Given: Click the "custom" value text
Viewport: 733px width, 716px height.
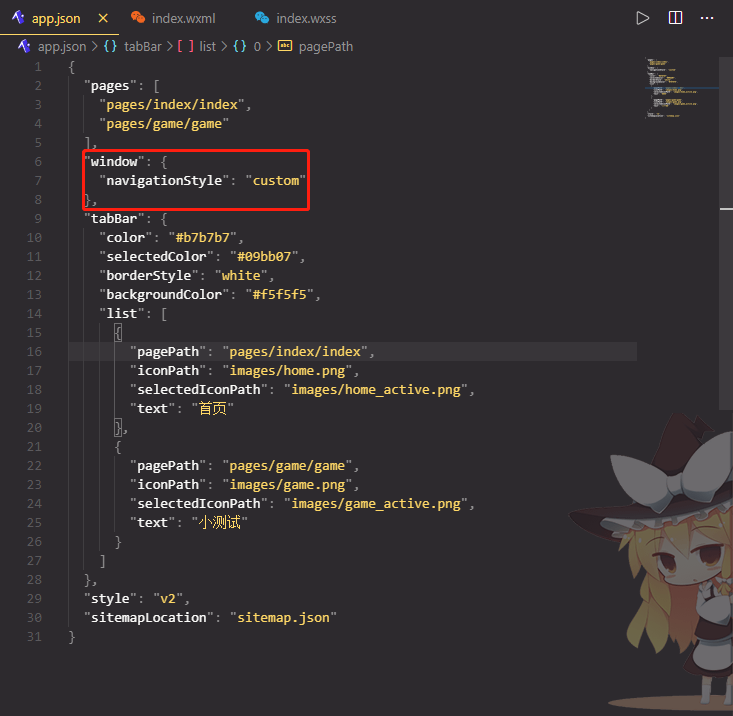Looking at the screenshot, I should click(x=276, y=181).
